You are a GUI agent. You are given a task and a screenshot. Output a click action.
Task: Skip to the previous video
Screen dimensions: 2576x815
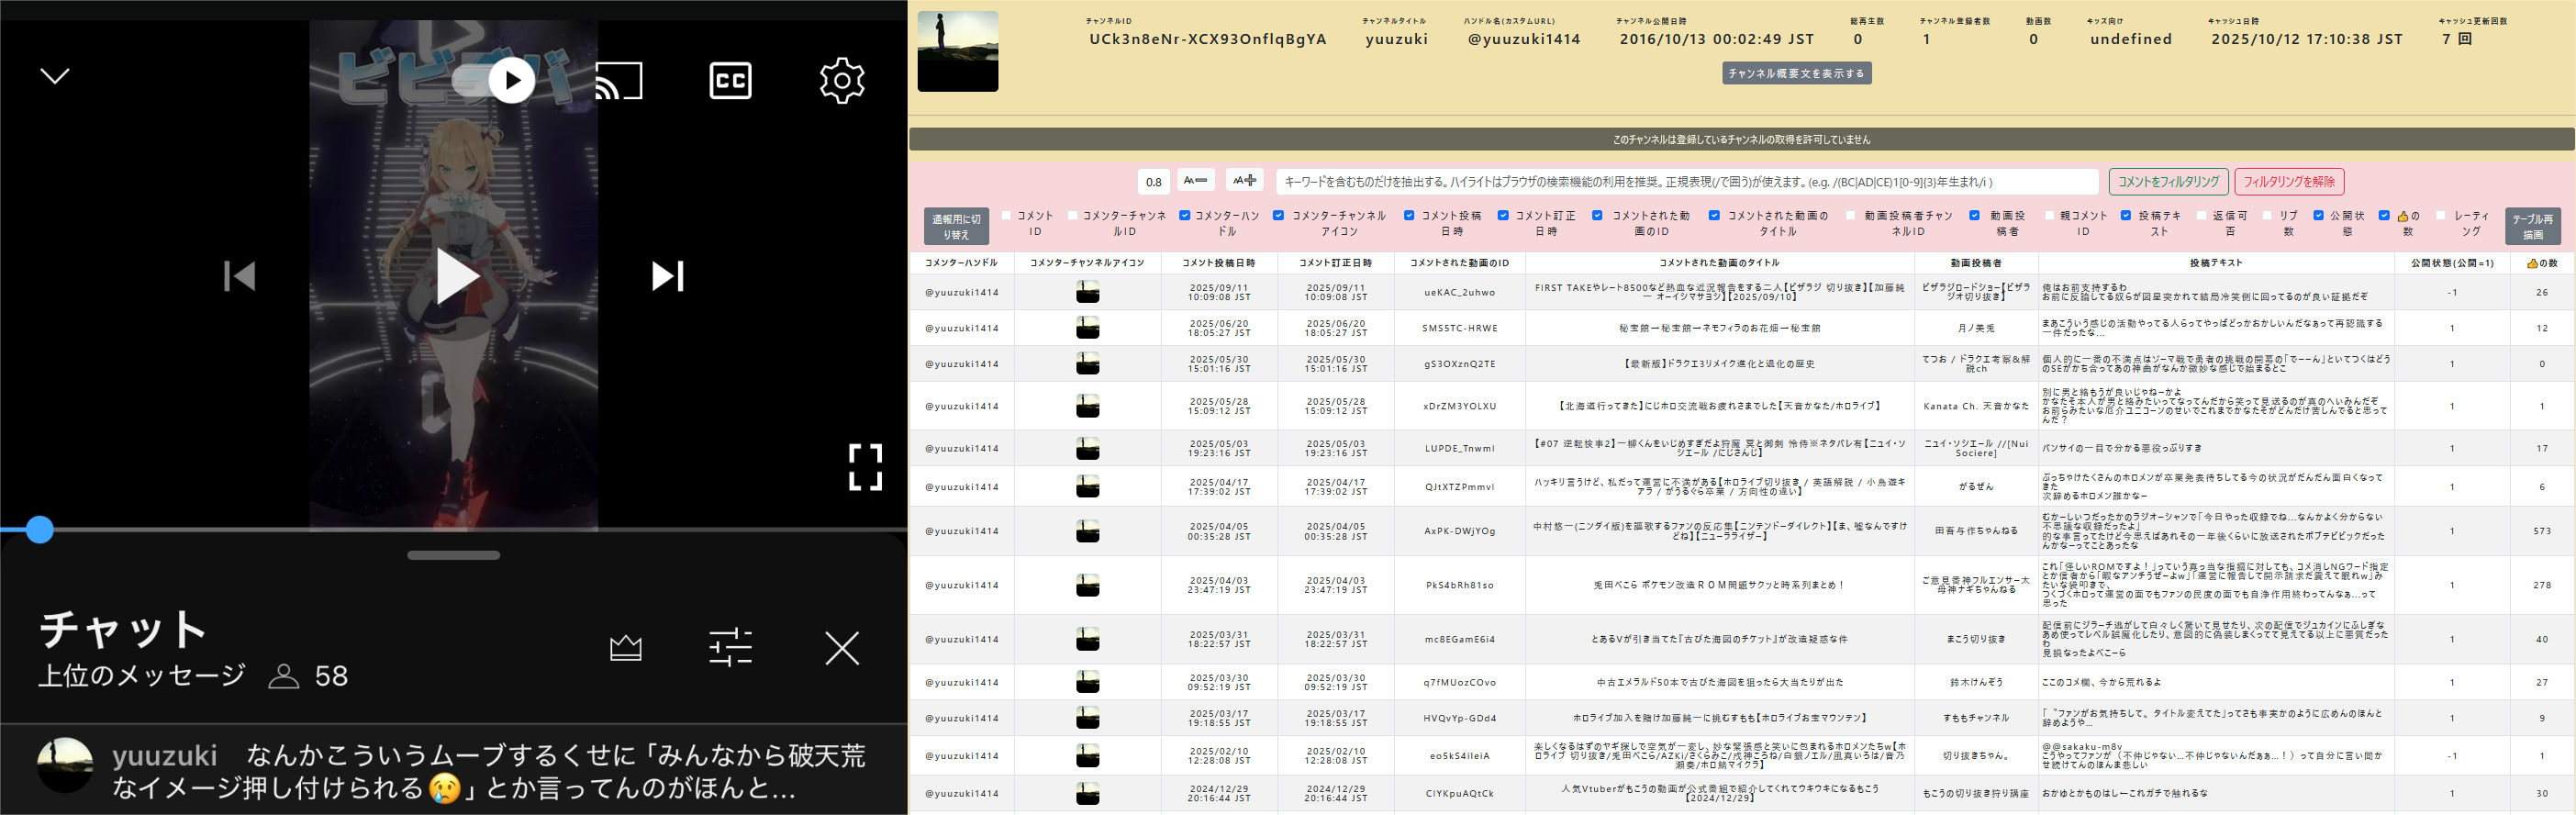click(240, 276)
